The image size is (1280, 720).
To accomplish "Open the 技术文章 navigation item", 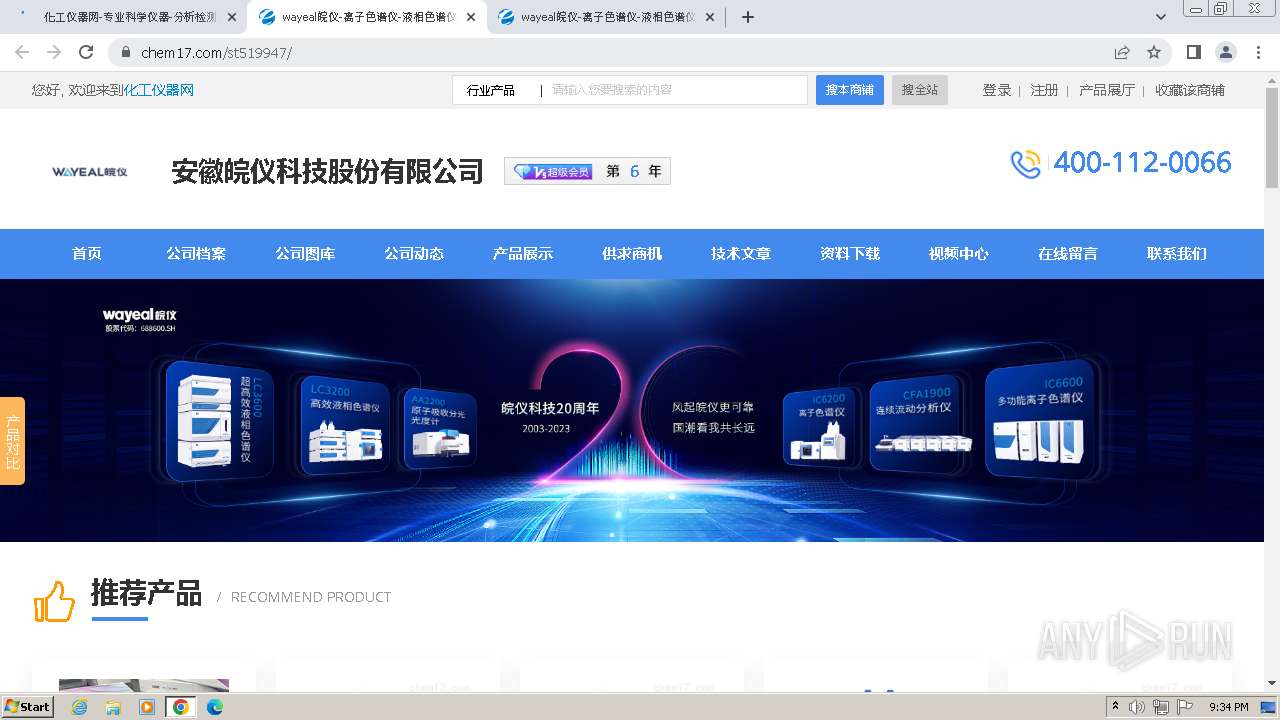I will click(x=741, y=254).
